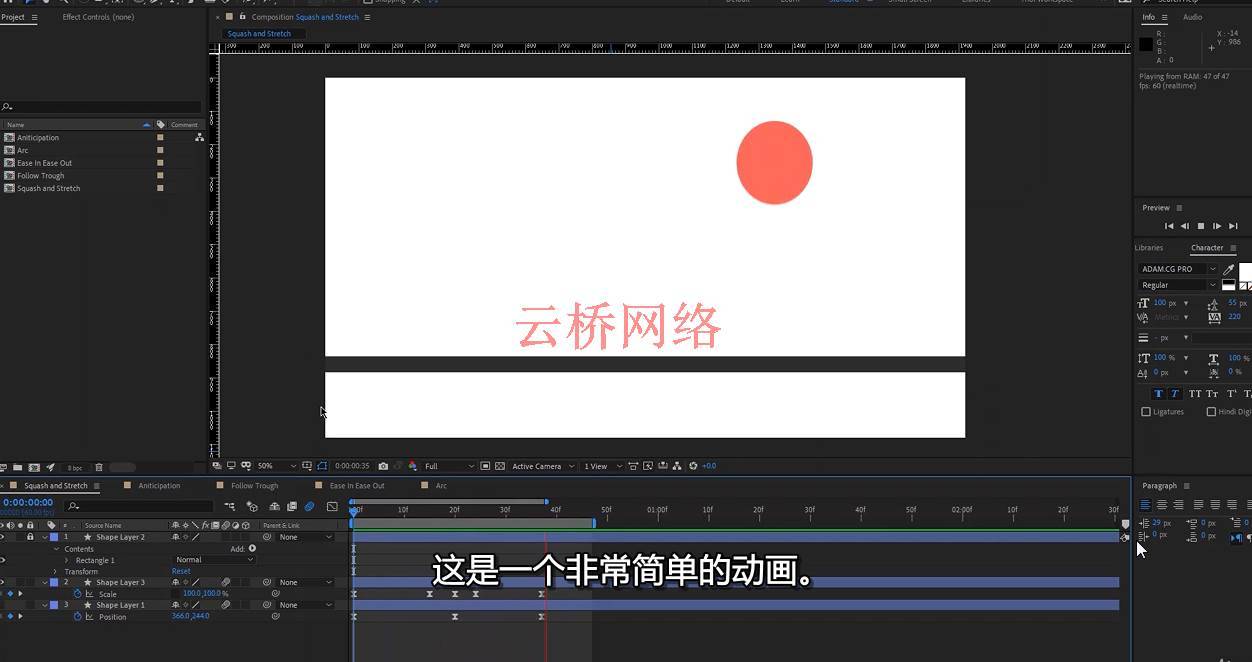
Task: Click the Reset link beside Transform
Action: click(181, 571)
